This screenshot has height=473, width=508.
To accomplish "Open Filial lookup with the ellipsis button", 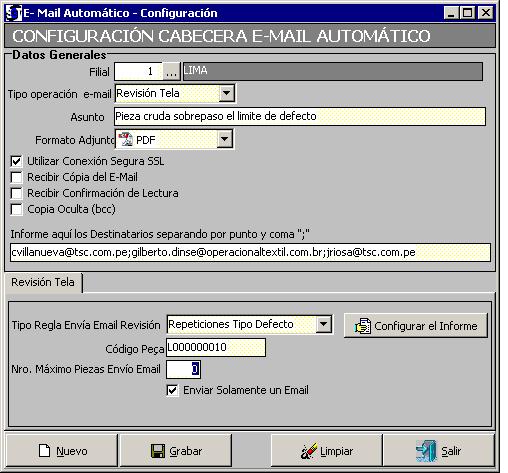I will tap(171, 71).
